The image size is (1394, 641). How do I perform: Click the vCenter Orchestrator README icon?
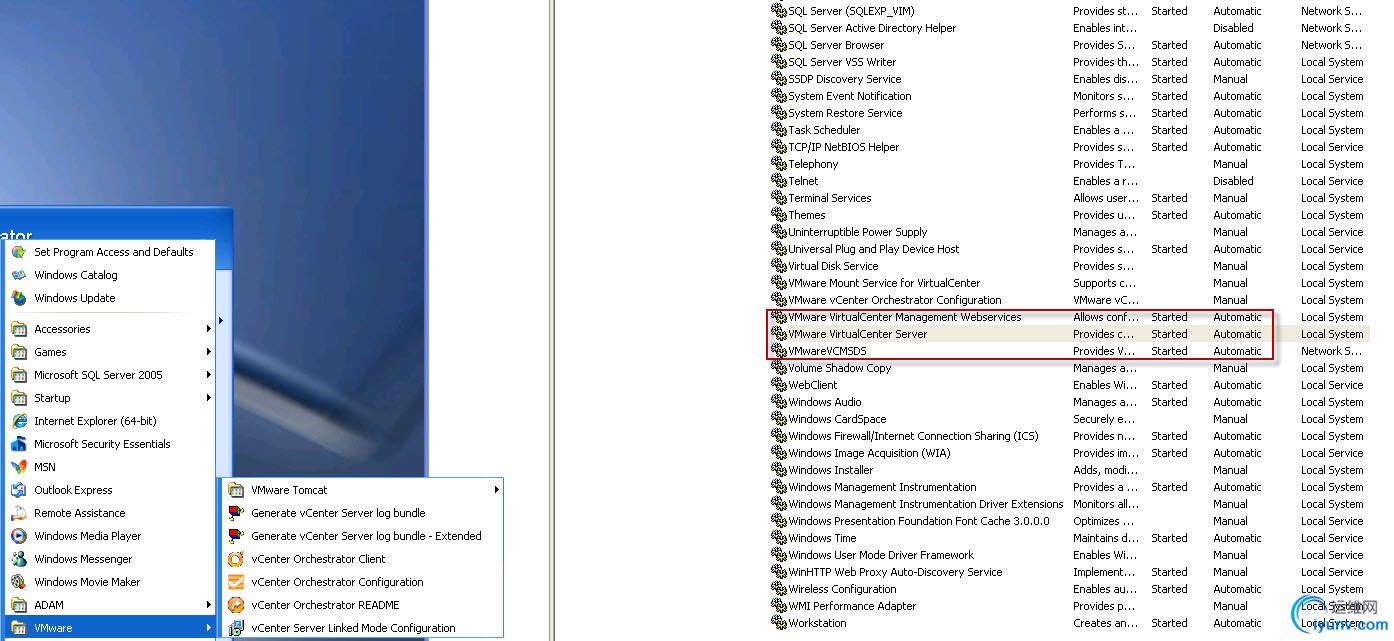pyautogui.click(x=236, y=605)
